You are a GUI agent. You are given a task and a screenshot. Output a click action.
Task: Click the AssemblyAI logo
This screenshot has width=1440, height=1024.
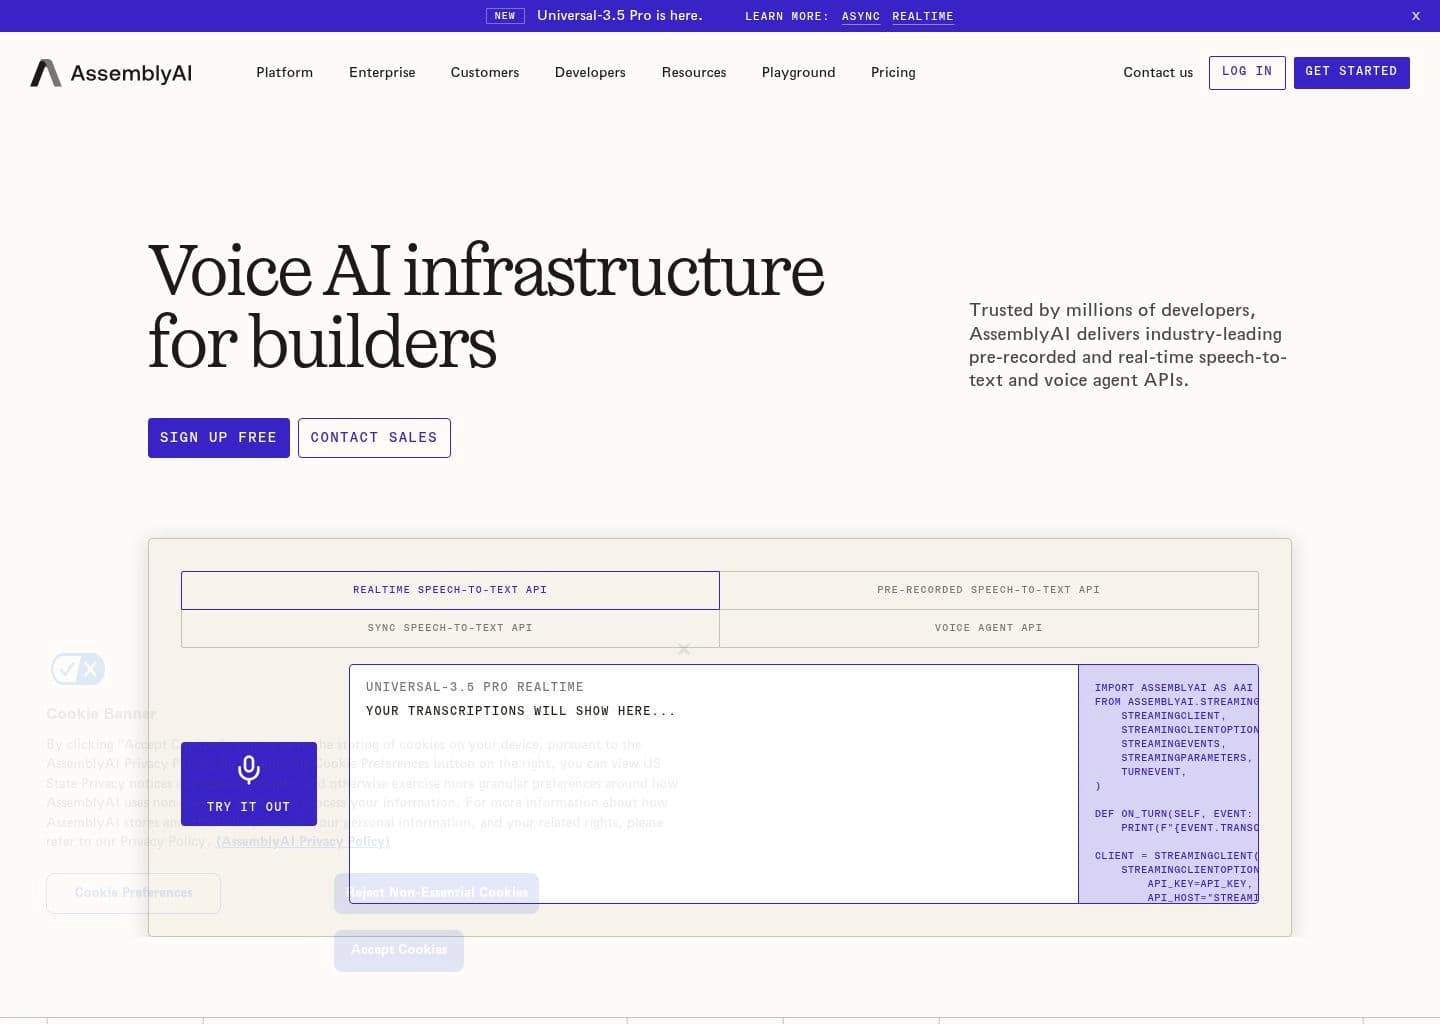coord(111,73)
